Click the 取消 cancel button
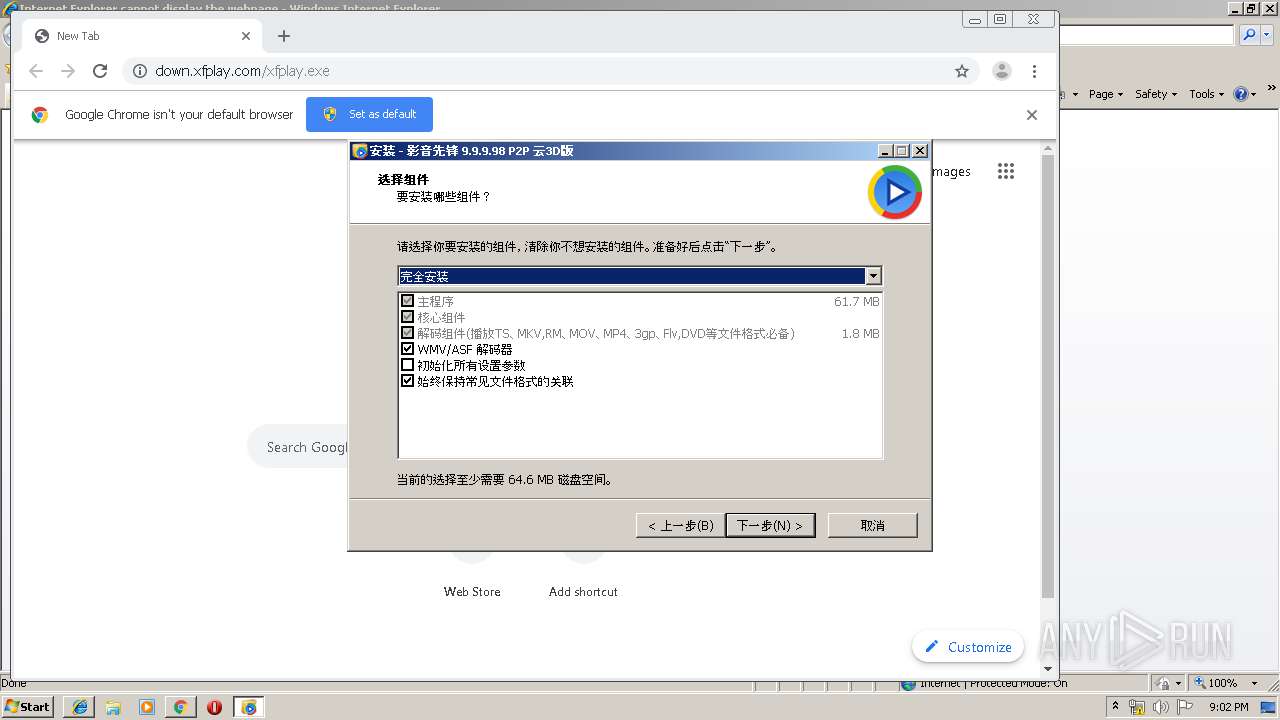The height and width of the screenshot is (720, 1280). pyautogui.click(x=872, y=525)
